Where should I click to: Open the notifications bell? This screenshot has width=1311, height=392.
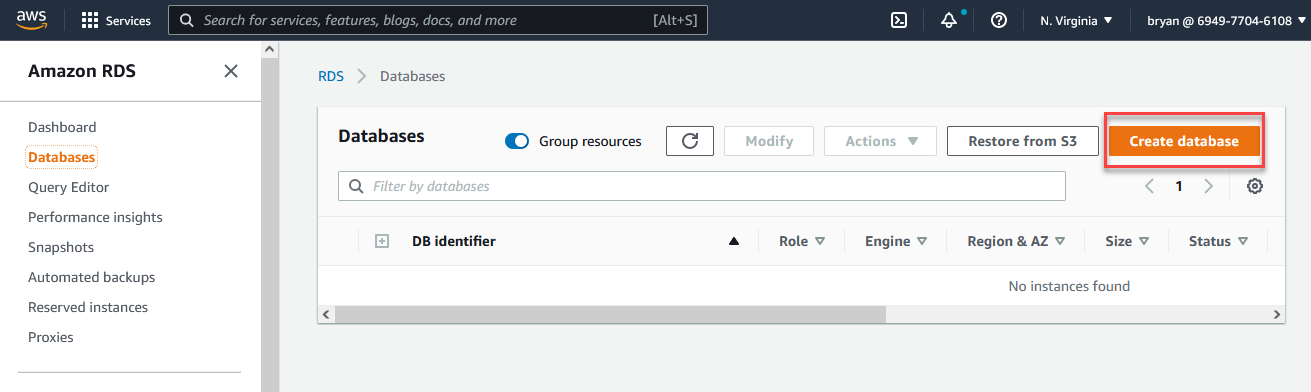[x=949, y=20]
